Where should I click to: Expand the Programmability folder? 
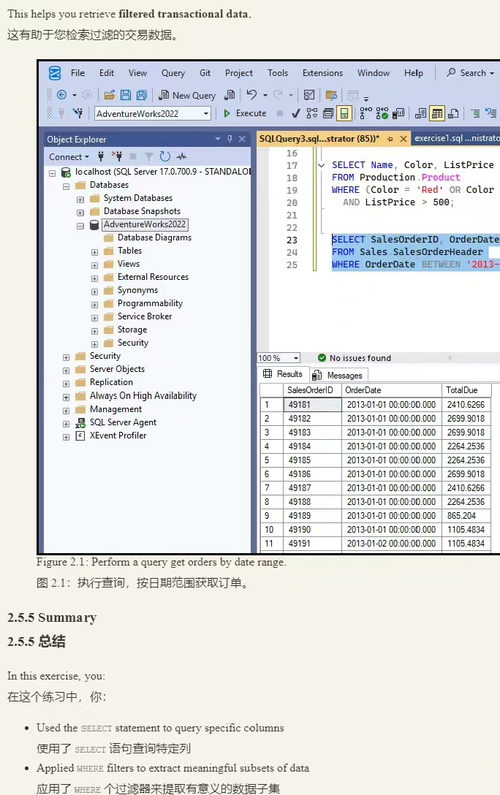(94, 305)
